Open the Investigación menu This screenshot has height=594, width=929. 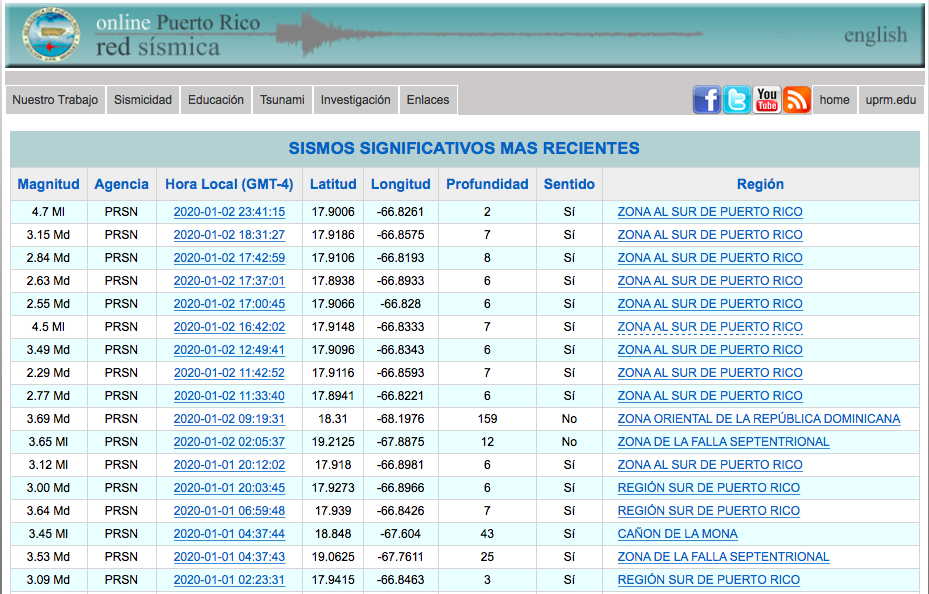point(355,100)
